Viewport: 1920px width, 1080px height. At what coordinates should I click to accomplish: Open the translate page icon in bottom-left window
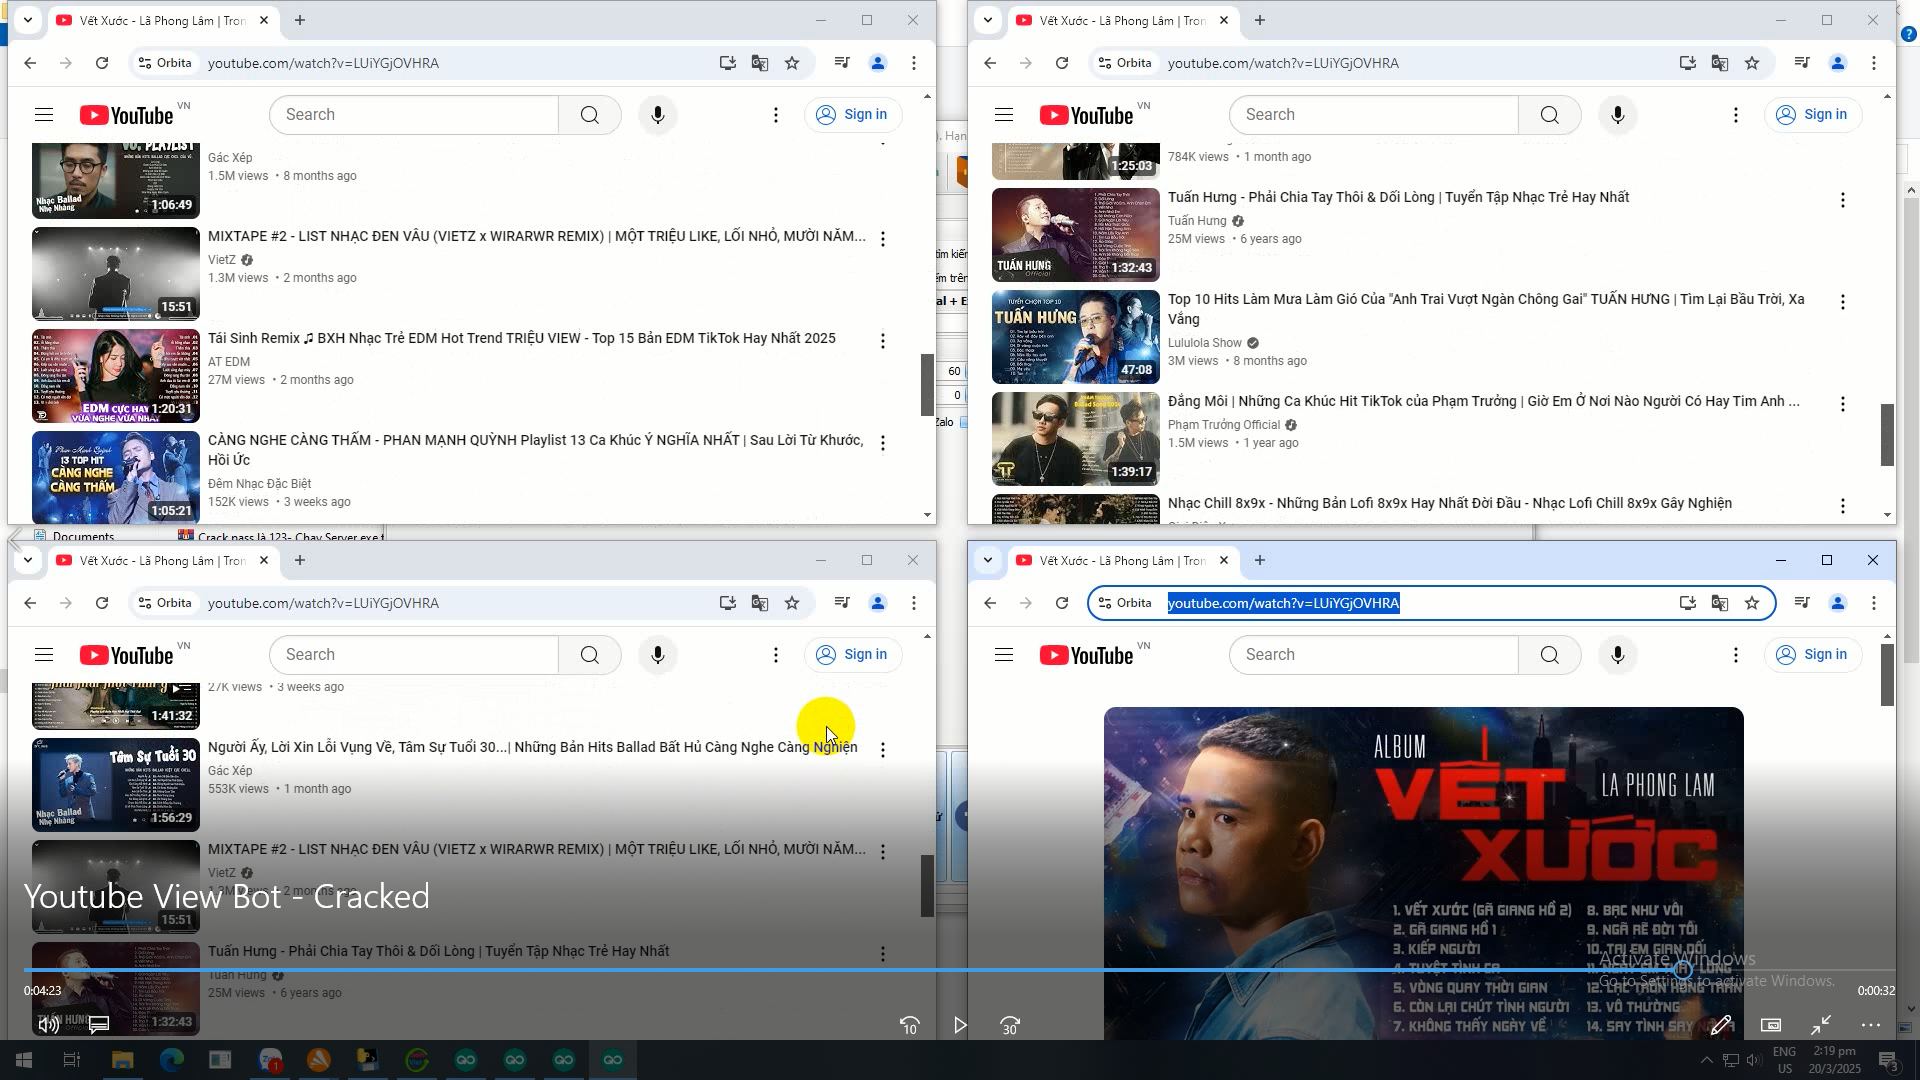(760, 603)
